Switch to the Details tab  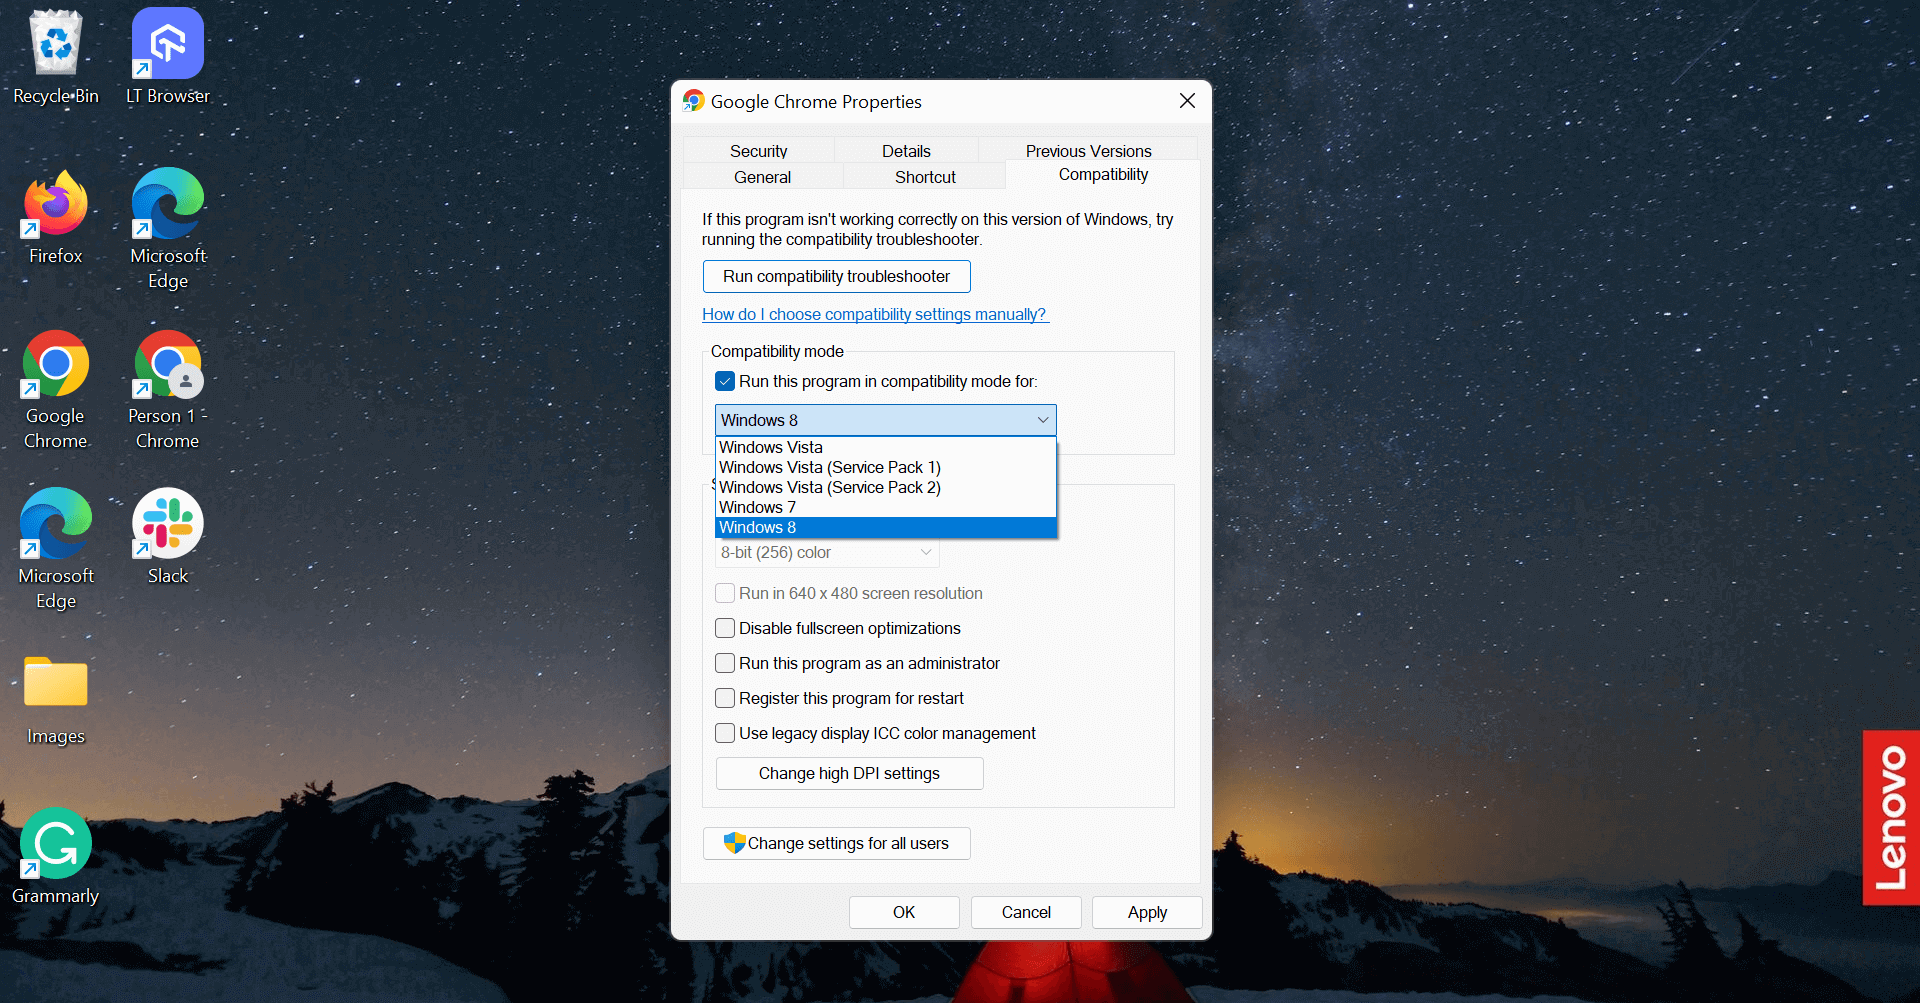pyautogui.click(x=906, y=150)
